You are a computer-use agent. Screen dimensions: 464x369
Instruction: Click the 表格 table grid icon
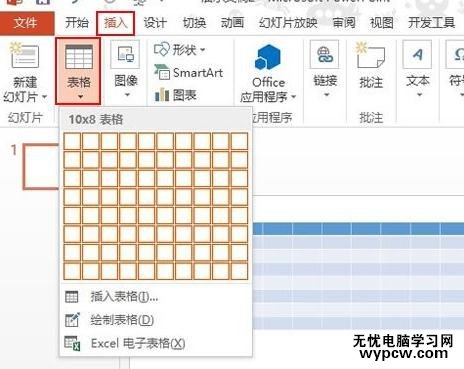tap(79, 57)
